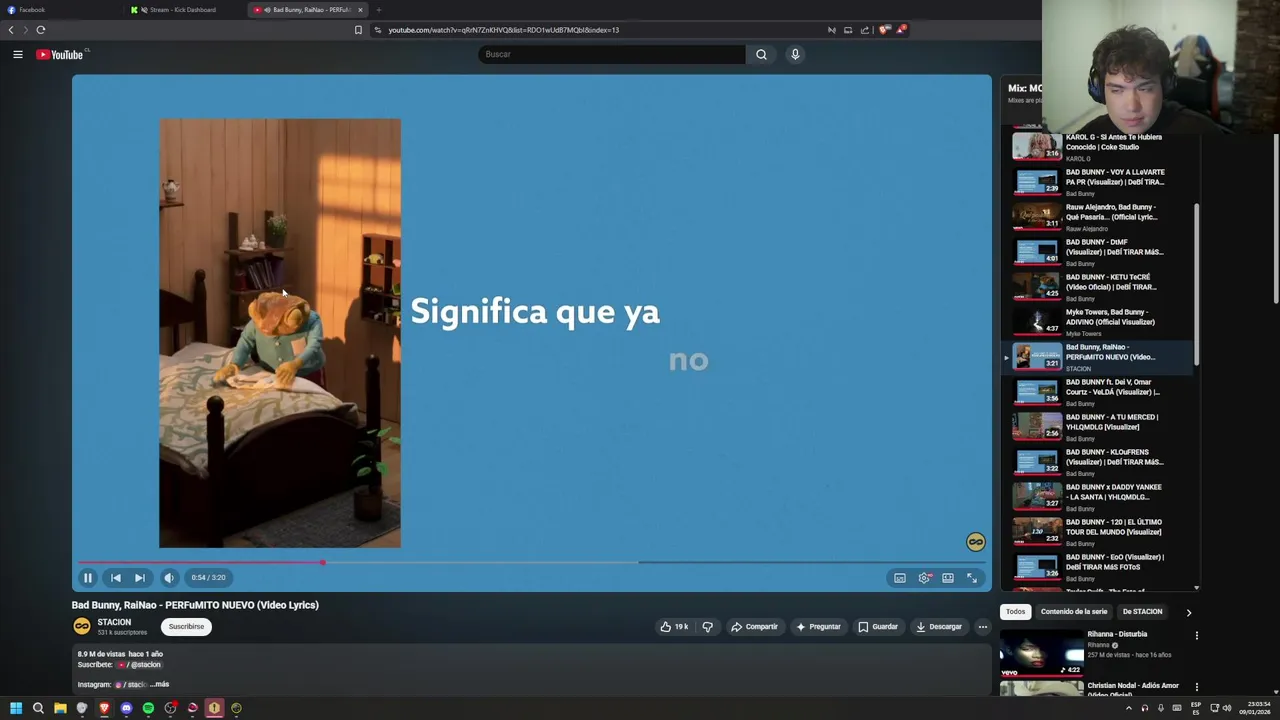Viewport: 1280px width, 720px height.
Task: Go back in browser history
Action: click(11, 30)
